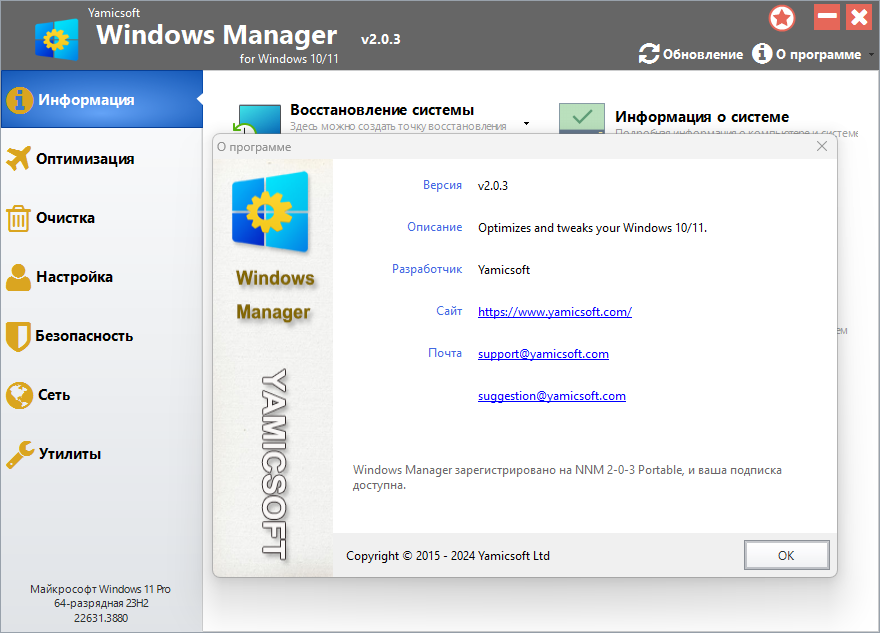Click the Информация о системе checkmark icon
Viewport: 880px width, 633px height.
(582, 118)
